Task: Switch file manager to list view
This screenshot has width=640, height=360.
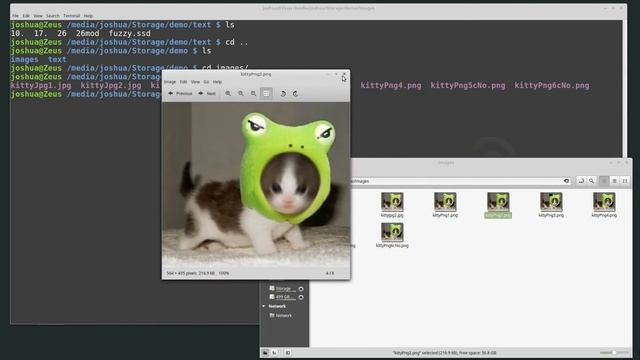Action: pyautogui.click(x=614, y=181)
